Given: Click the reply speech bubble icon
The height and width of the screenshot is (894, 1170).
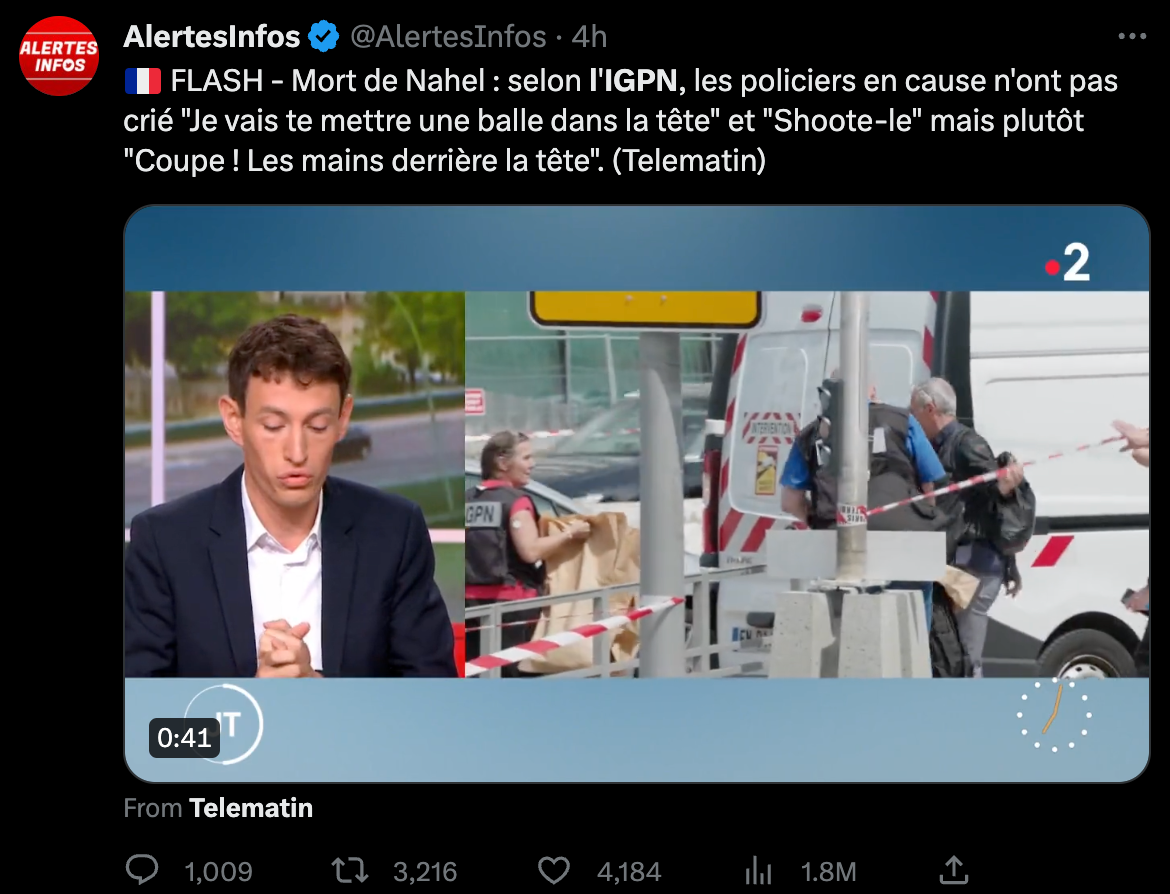Looking at the screenshot, I should (x=142, y=870).
